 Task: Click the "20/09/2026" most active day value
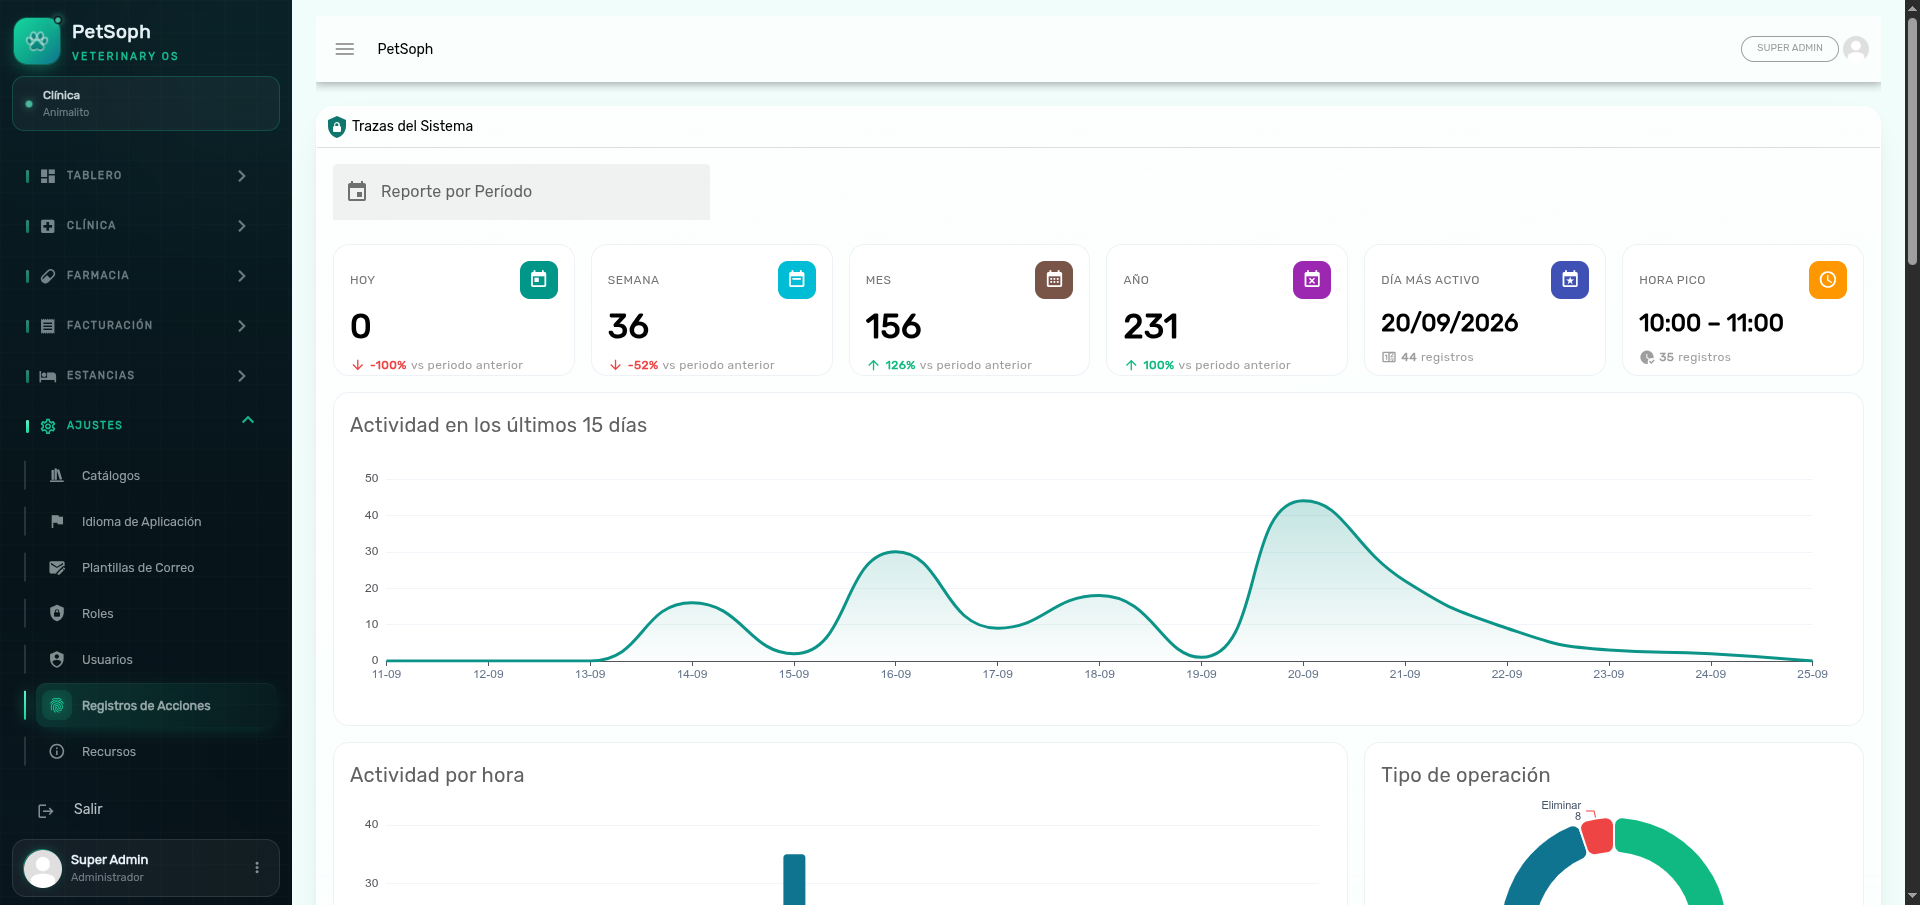(1450, 323)
